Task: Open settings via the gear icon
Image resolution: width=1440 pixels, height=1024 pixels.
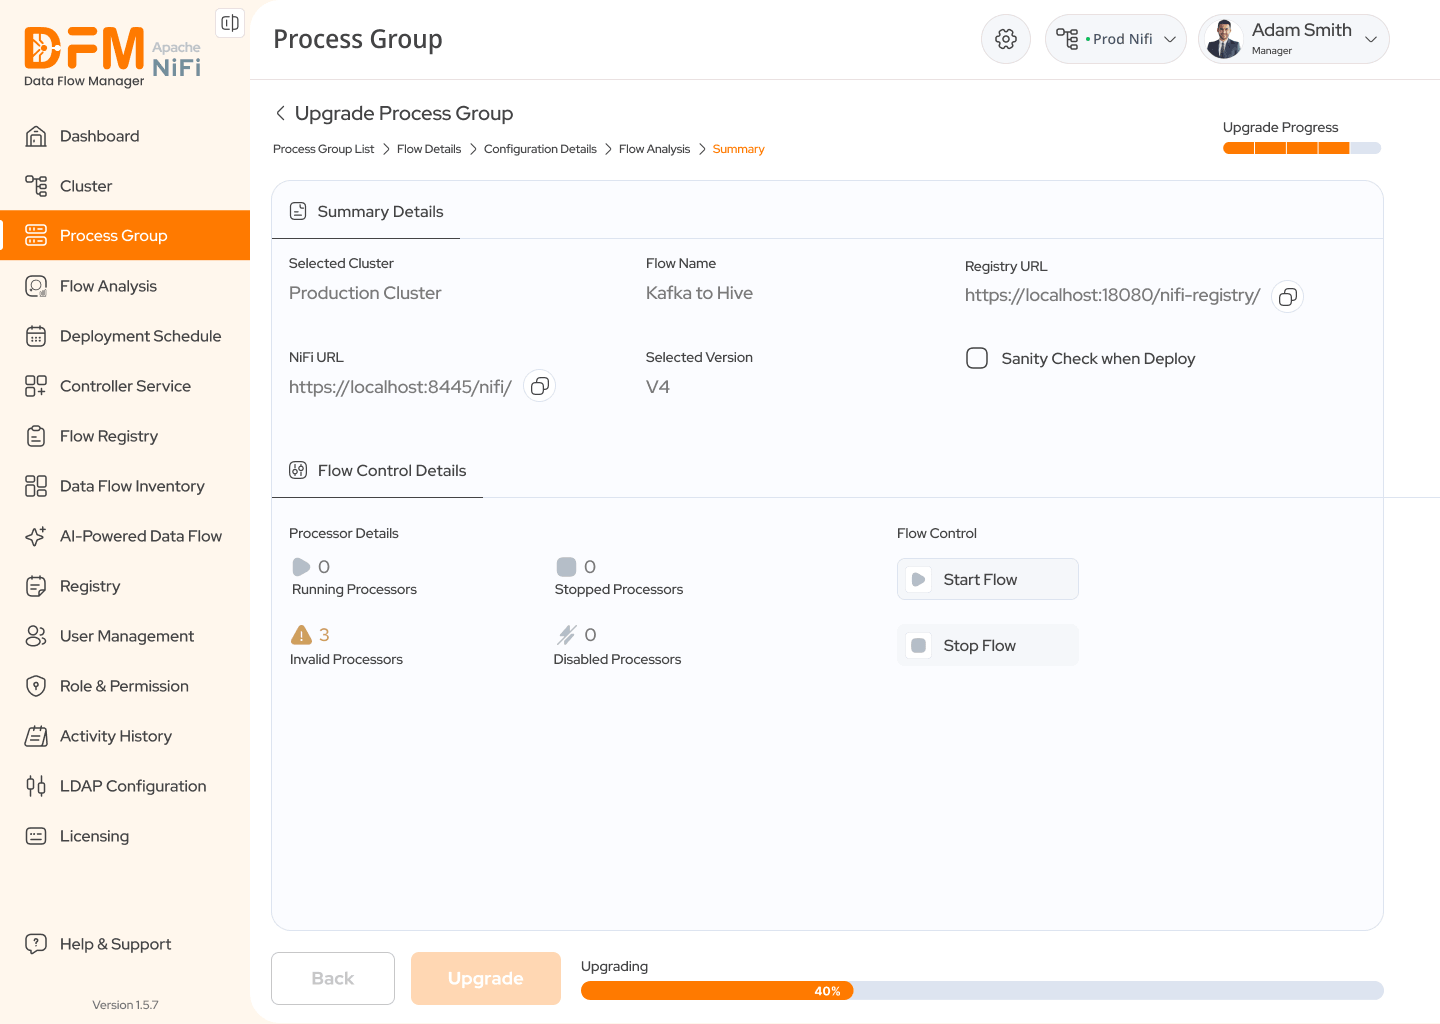Action: pos(1006,39)
